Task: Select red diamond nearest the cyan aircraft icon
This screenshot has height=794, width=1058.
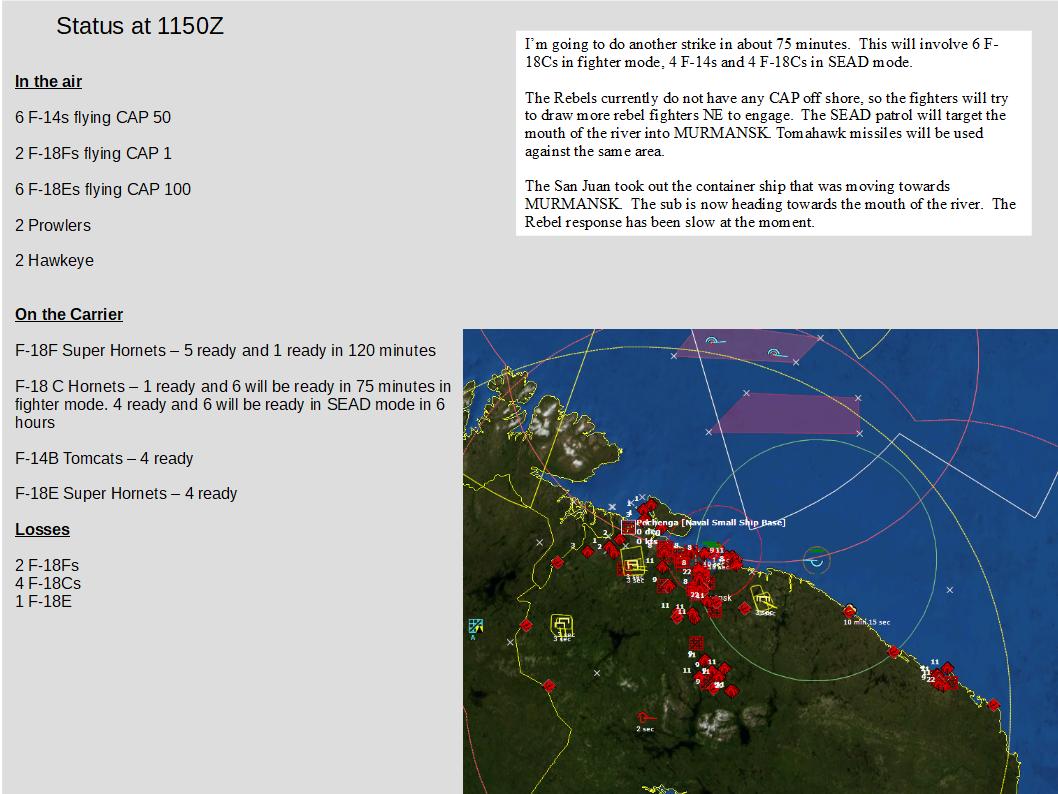Action: pos(526,625)
